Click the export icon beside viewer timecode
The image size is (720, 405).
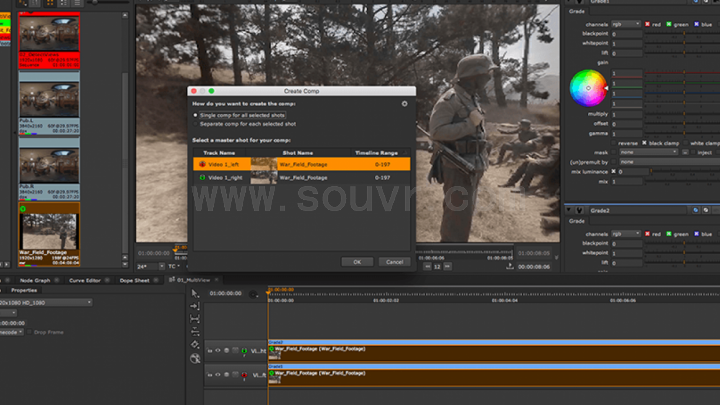(x=510, y=266)
